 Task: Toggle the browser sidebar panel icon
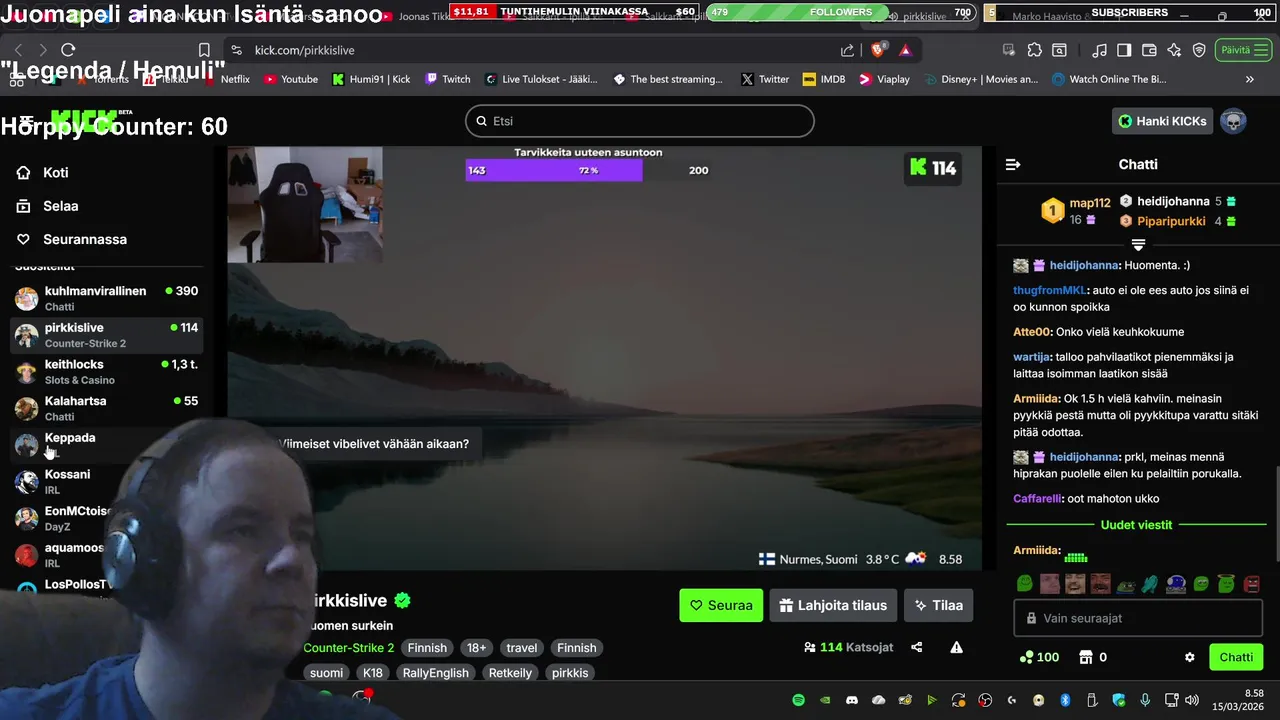click(1124, 50)
